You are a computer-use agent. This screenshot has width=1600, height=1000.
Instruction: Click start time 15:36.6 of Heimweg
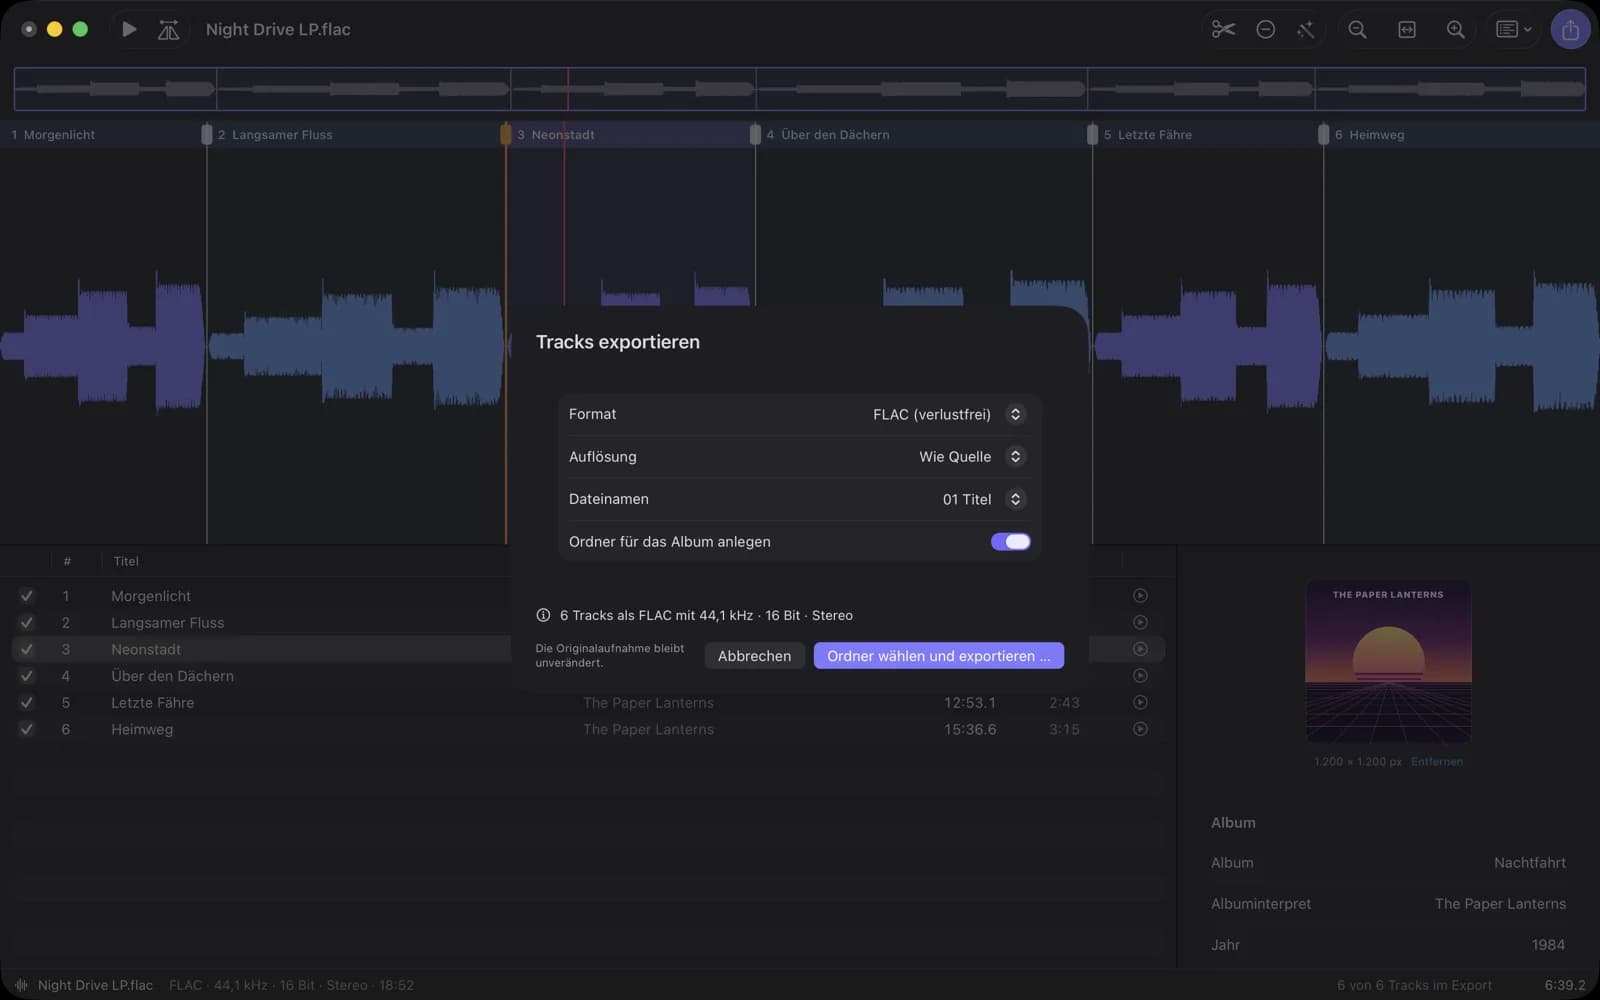tap(970, 730)
